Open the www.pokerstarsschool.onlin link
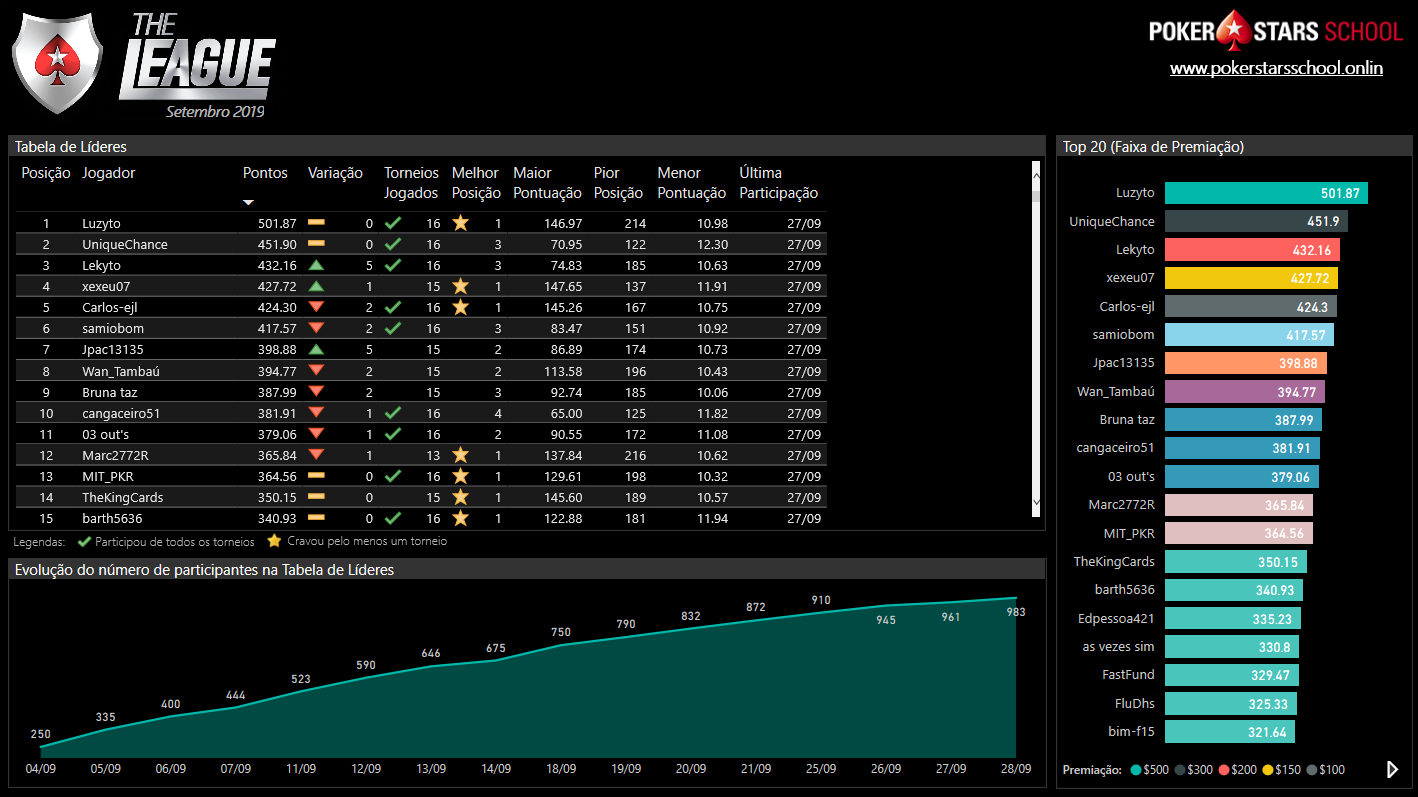This screenshot has width=1418, height=797. [x=1276, y=68]
